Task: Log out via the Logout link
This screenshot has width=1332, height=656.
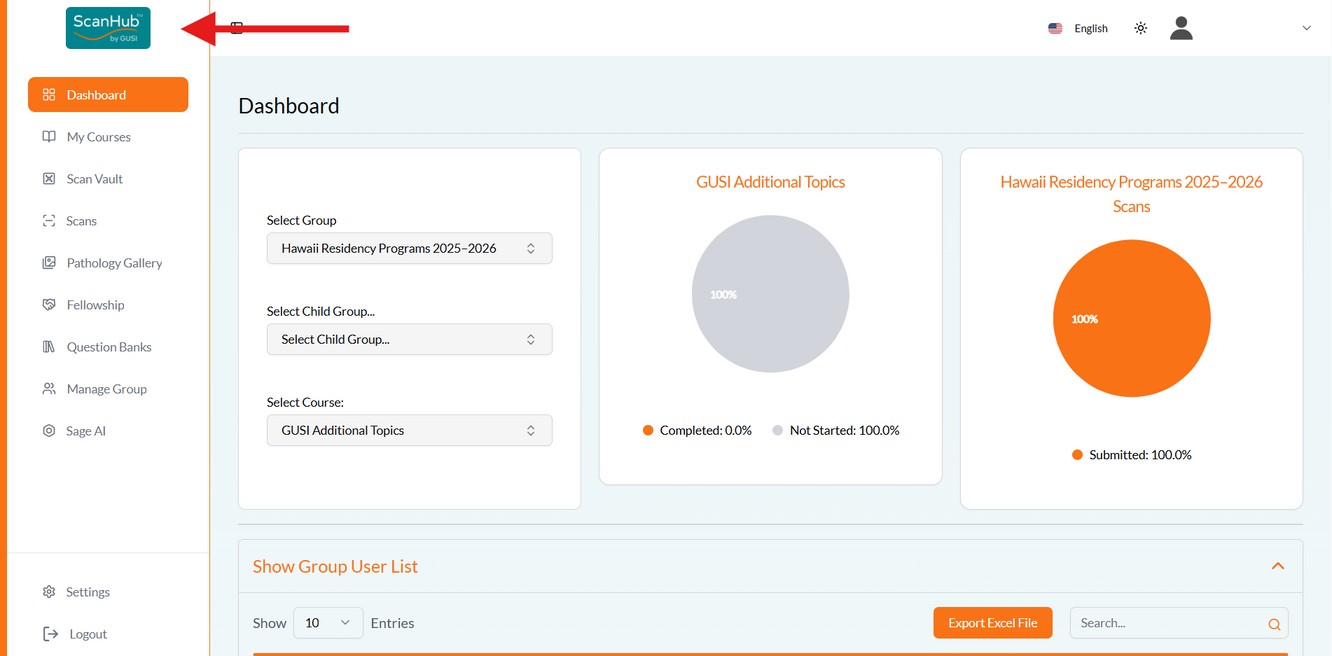Action: (x=88, y=634)
